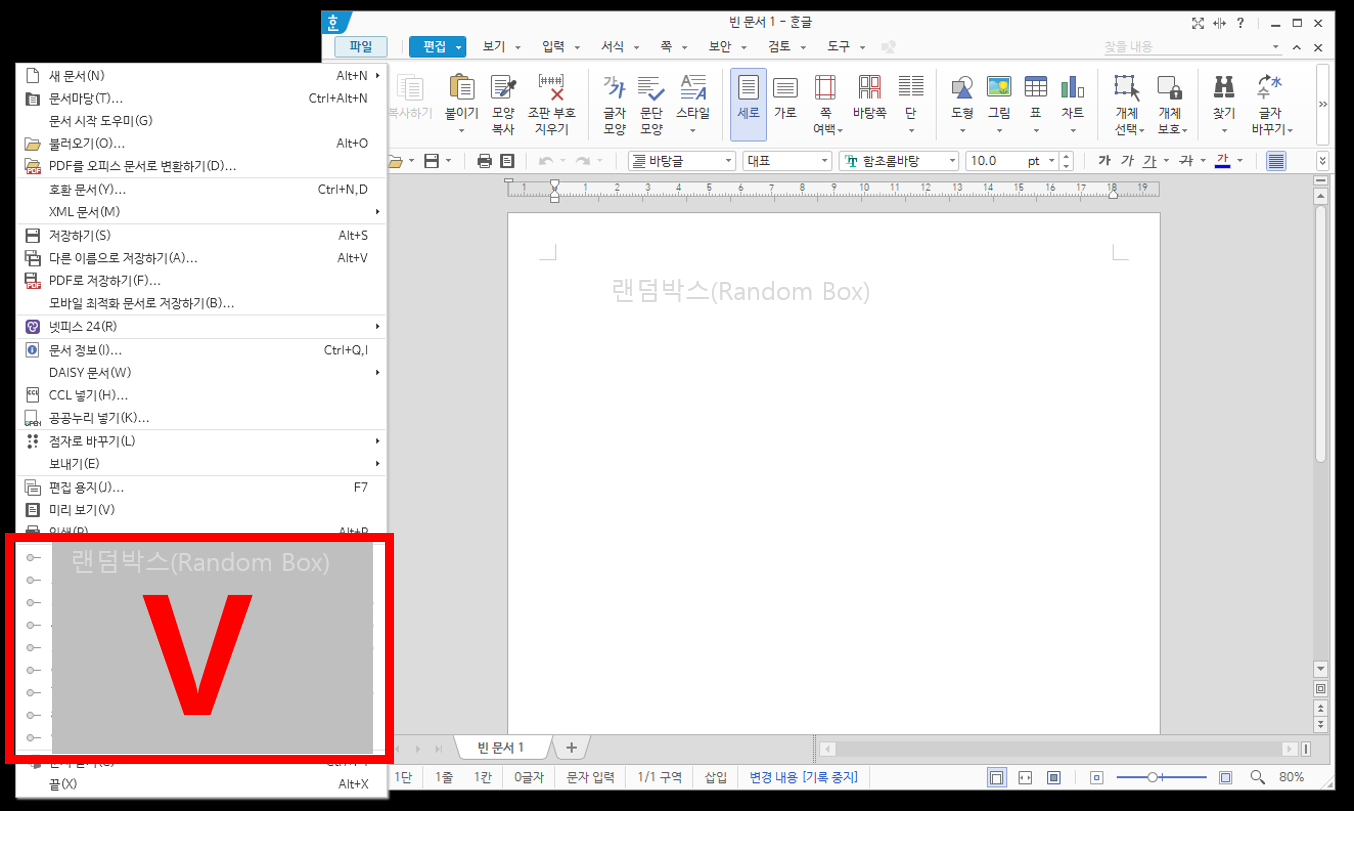Click the + button to open new tab

(x=571, y=746)
